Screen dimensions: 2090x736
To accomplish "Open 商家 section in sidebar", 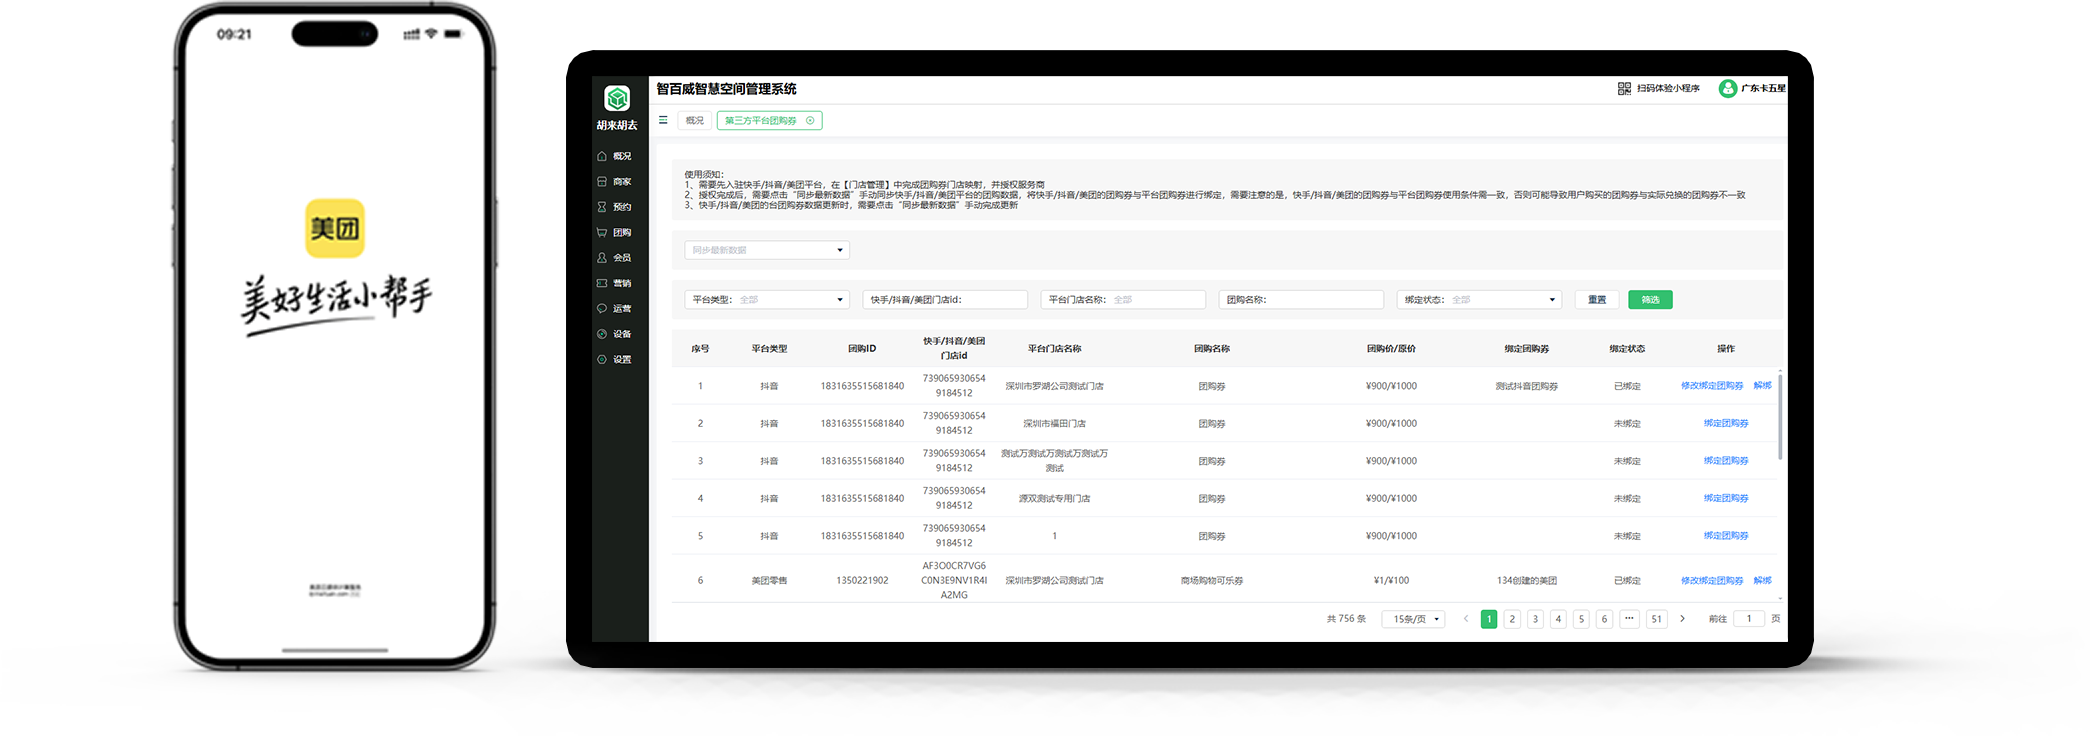I will (x=615, y=182).
